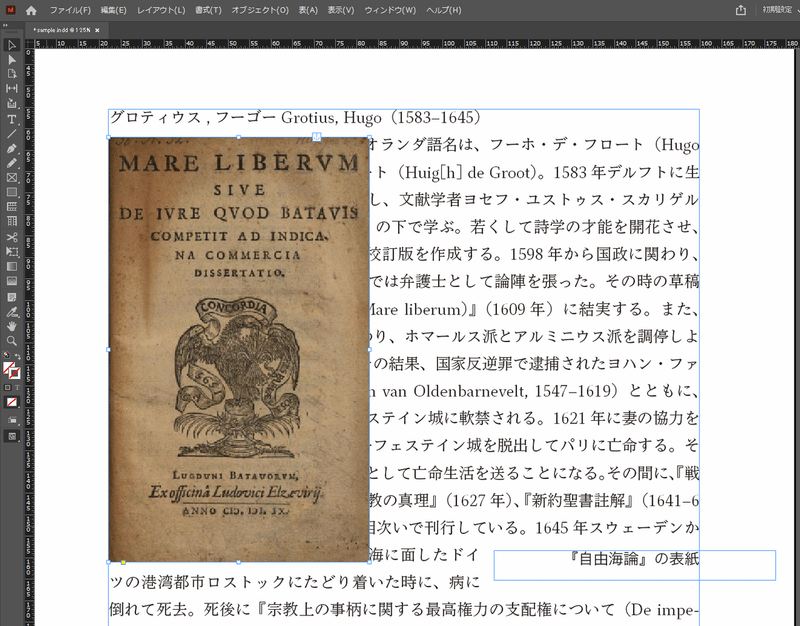Image resolution: width=800 pixels, height=626 pixels.
Task: Click the vertical ruler at left
Action: 29,337
